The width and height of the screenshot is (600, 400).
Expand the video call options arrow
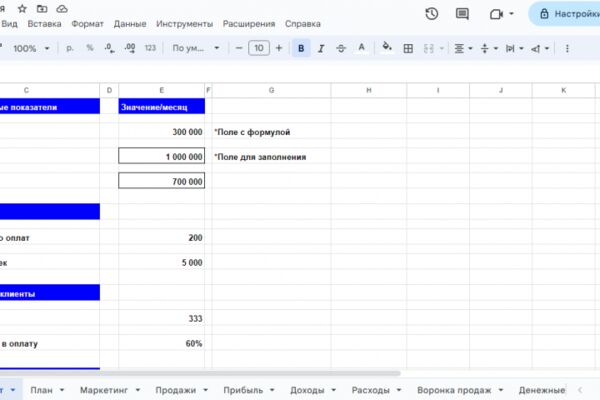pos(511,14)
